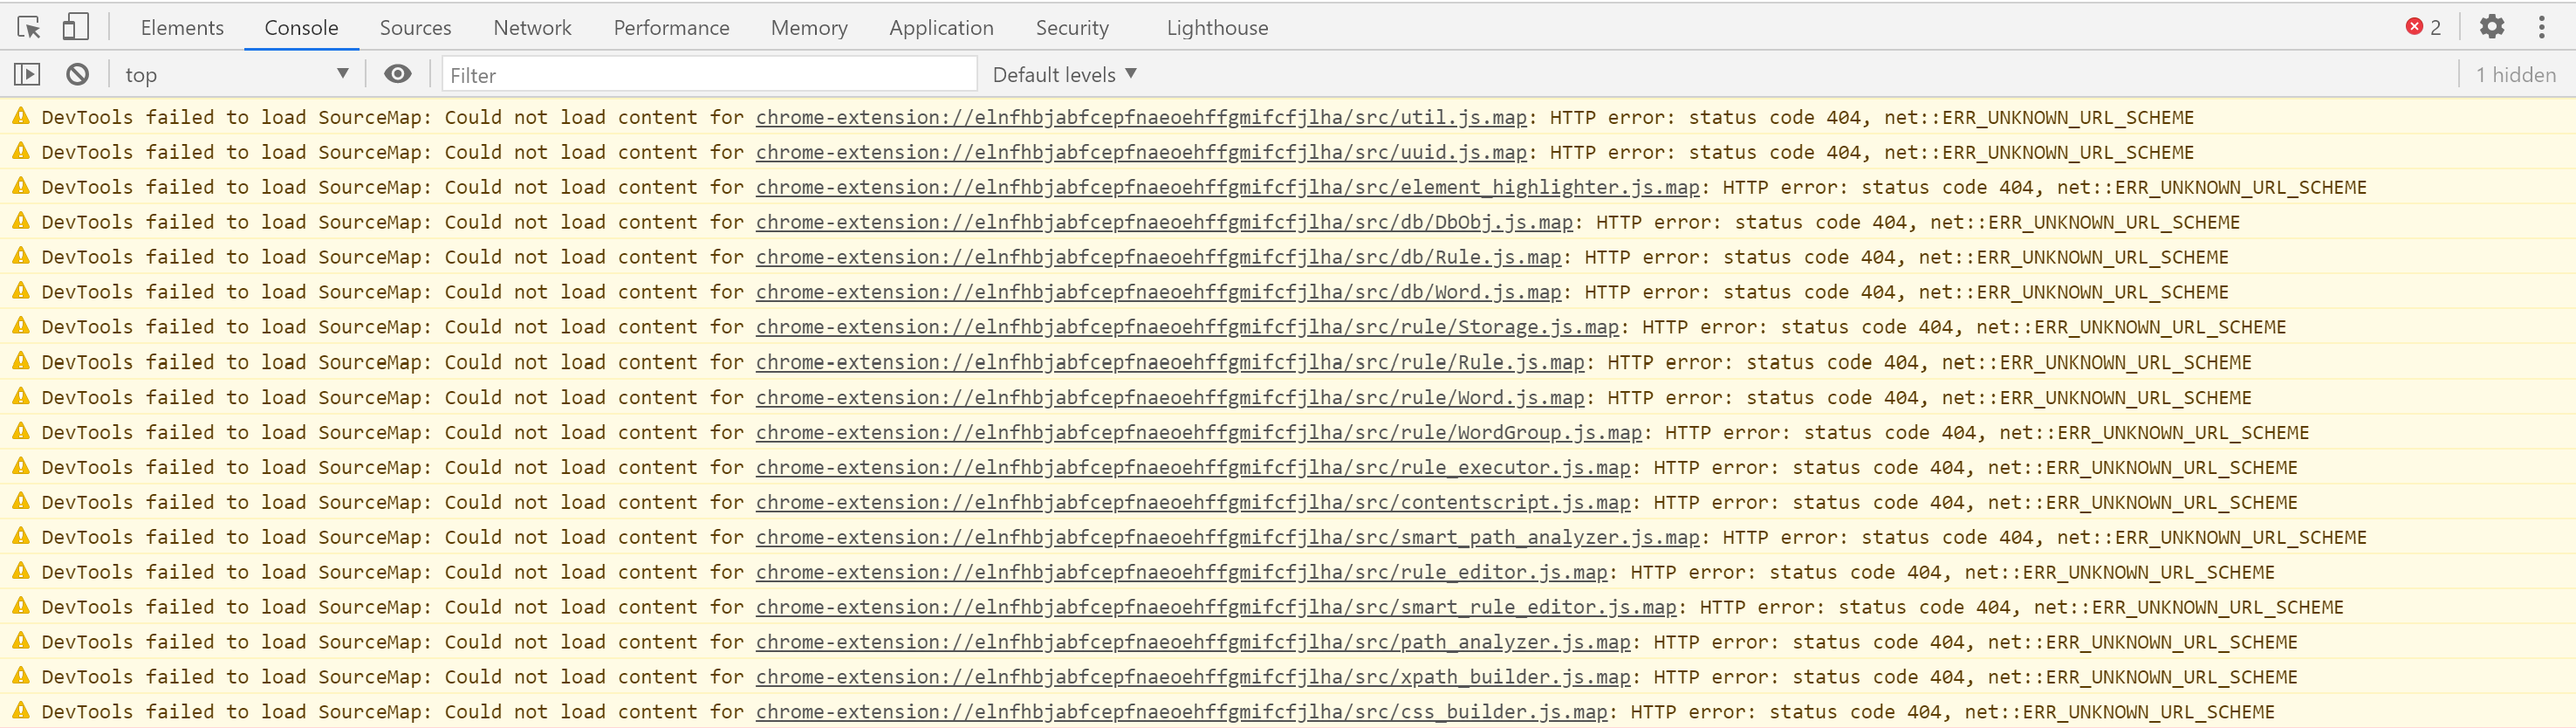Click the red error count badge
The image size is (2576, 728).
[2423, 27]
